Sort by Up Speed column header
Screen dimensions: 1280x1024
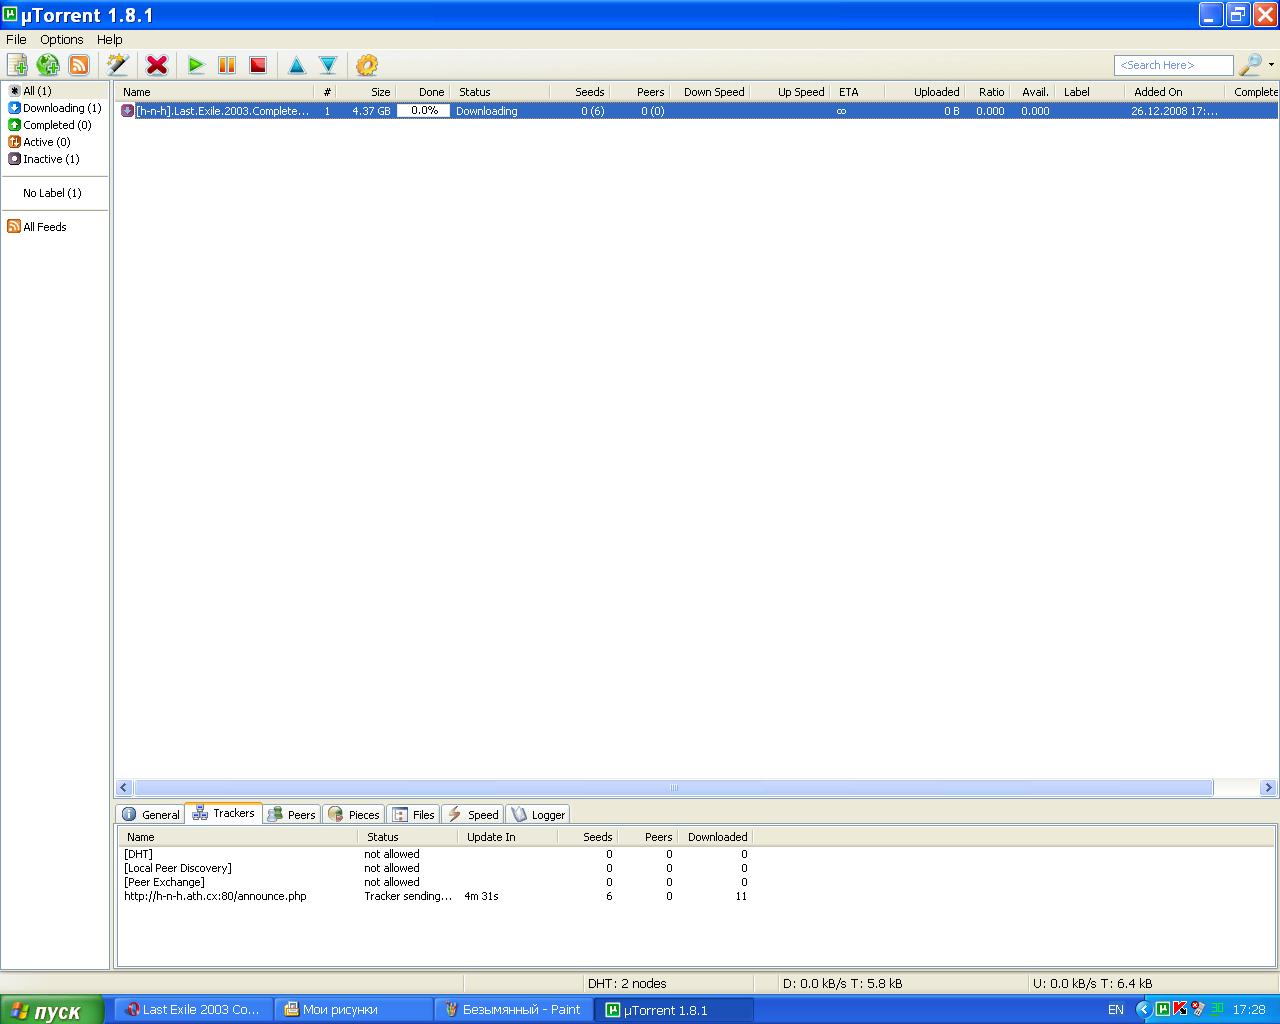point(790,92)
